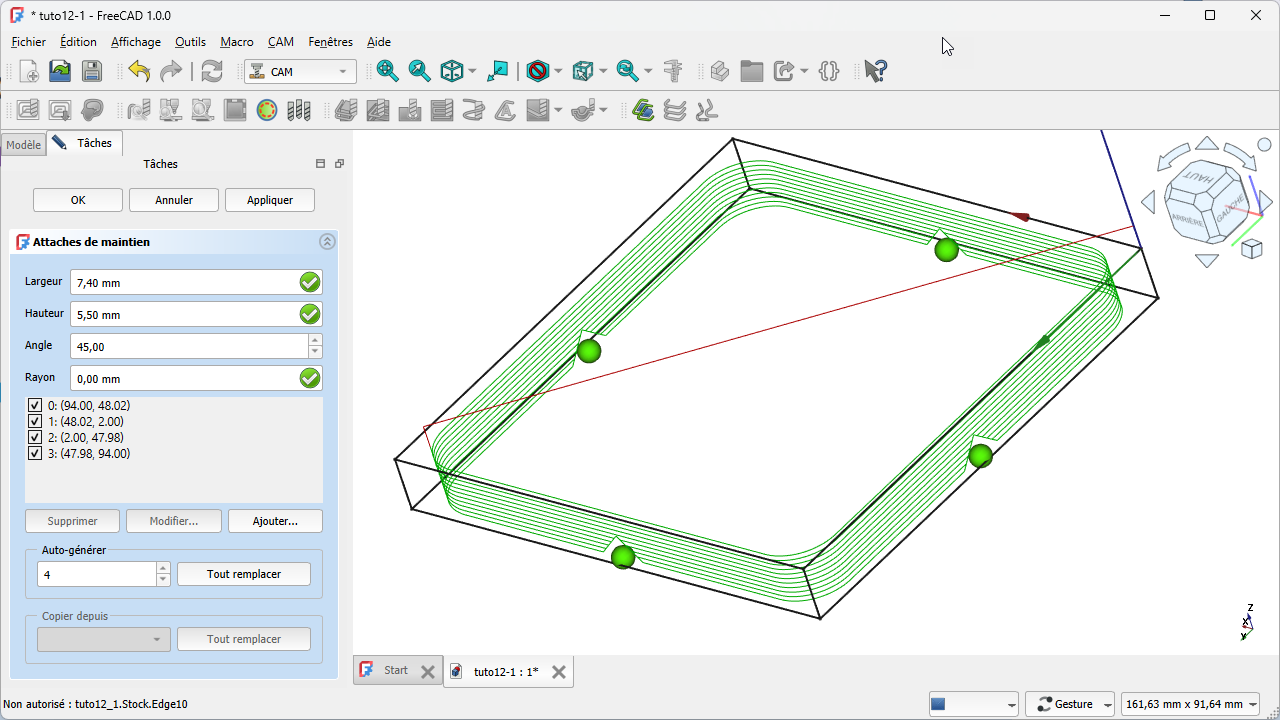
Task: Open the macro curly braces icon
Action: [828, 71]
